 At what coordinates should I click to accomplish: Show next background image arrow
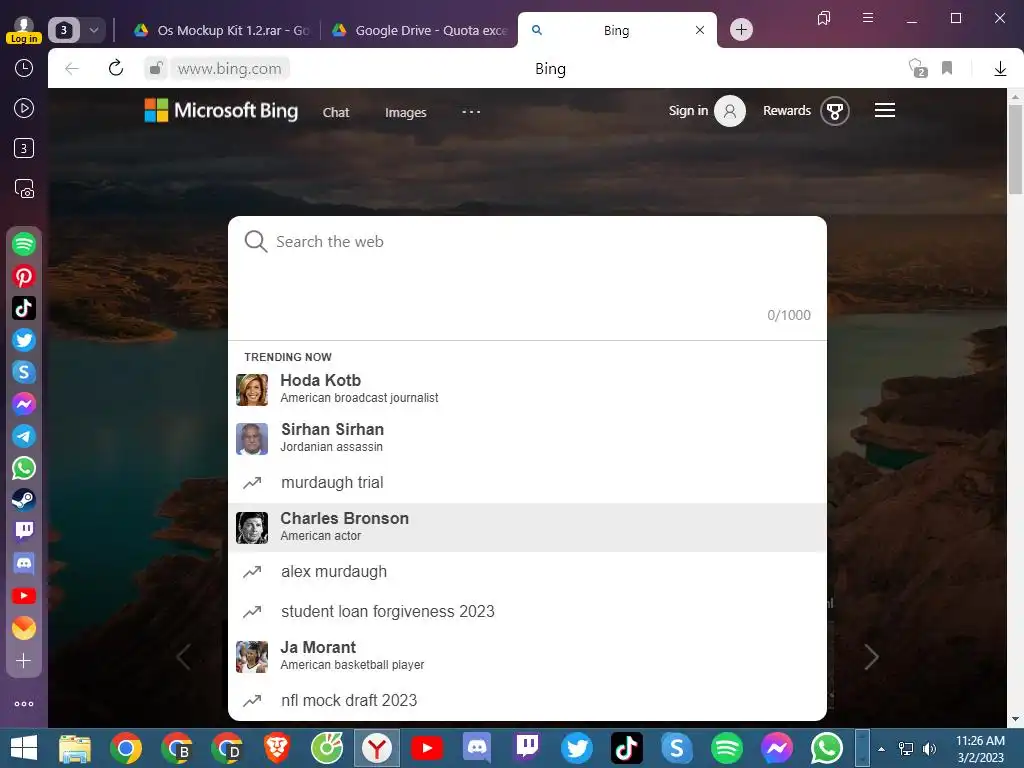(871, 657)
